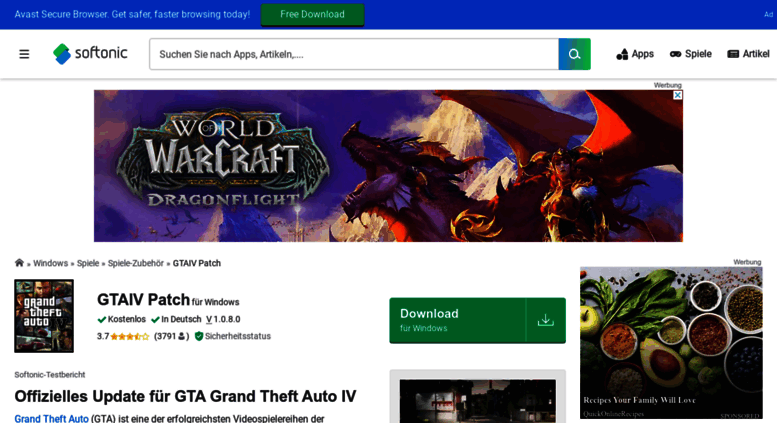Click the green search magnifier button
The height and width of the screenshot is (423, 777).
pyautogui.click(x=574, y=54)
